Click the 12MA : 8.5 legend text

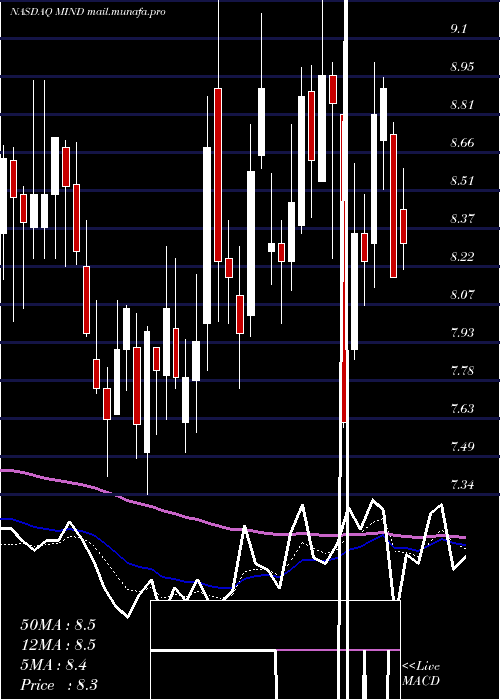point(58,645)
